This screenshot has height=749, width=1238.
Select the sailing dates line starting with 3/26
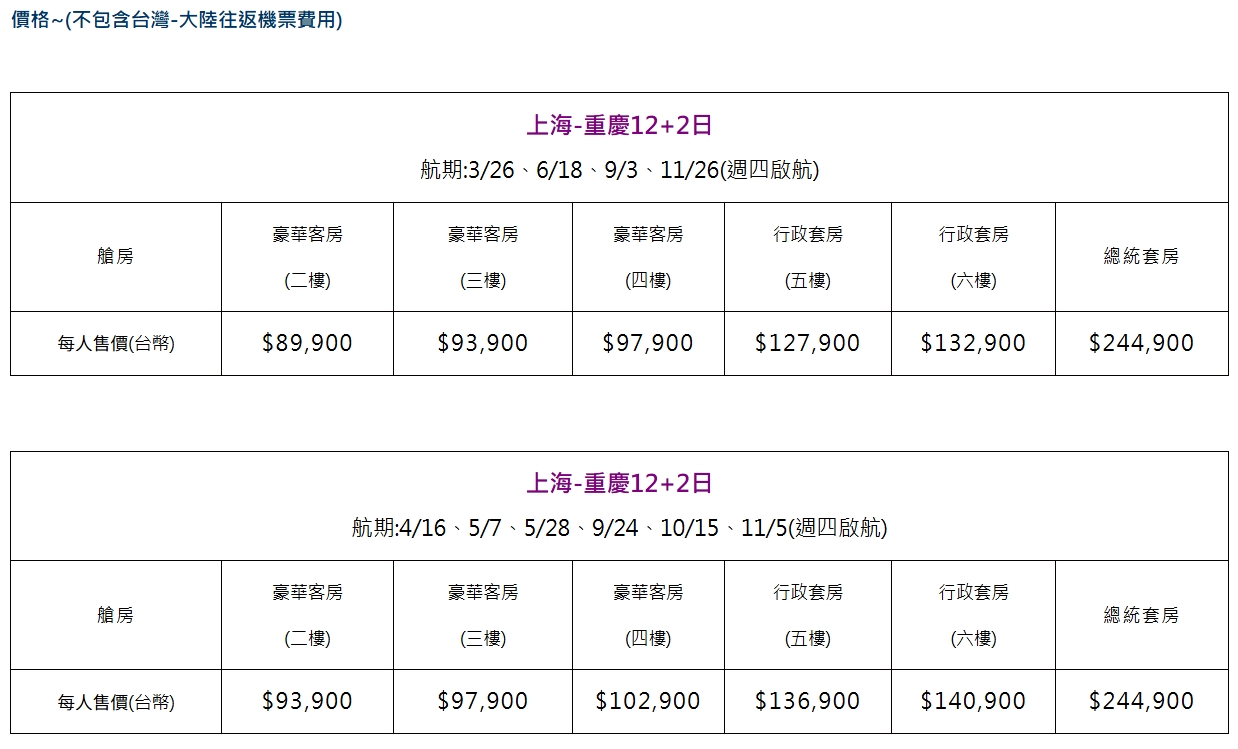tap(619, 170)
